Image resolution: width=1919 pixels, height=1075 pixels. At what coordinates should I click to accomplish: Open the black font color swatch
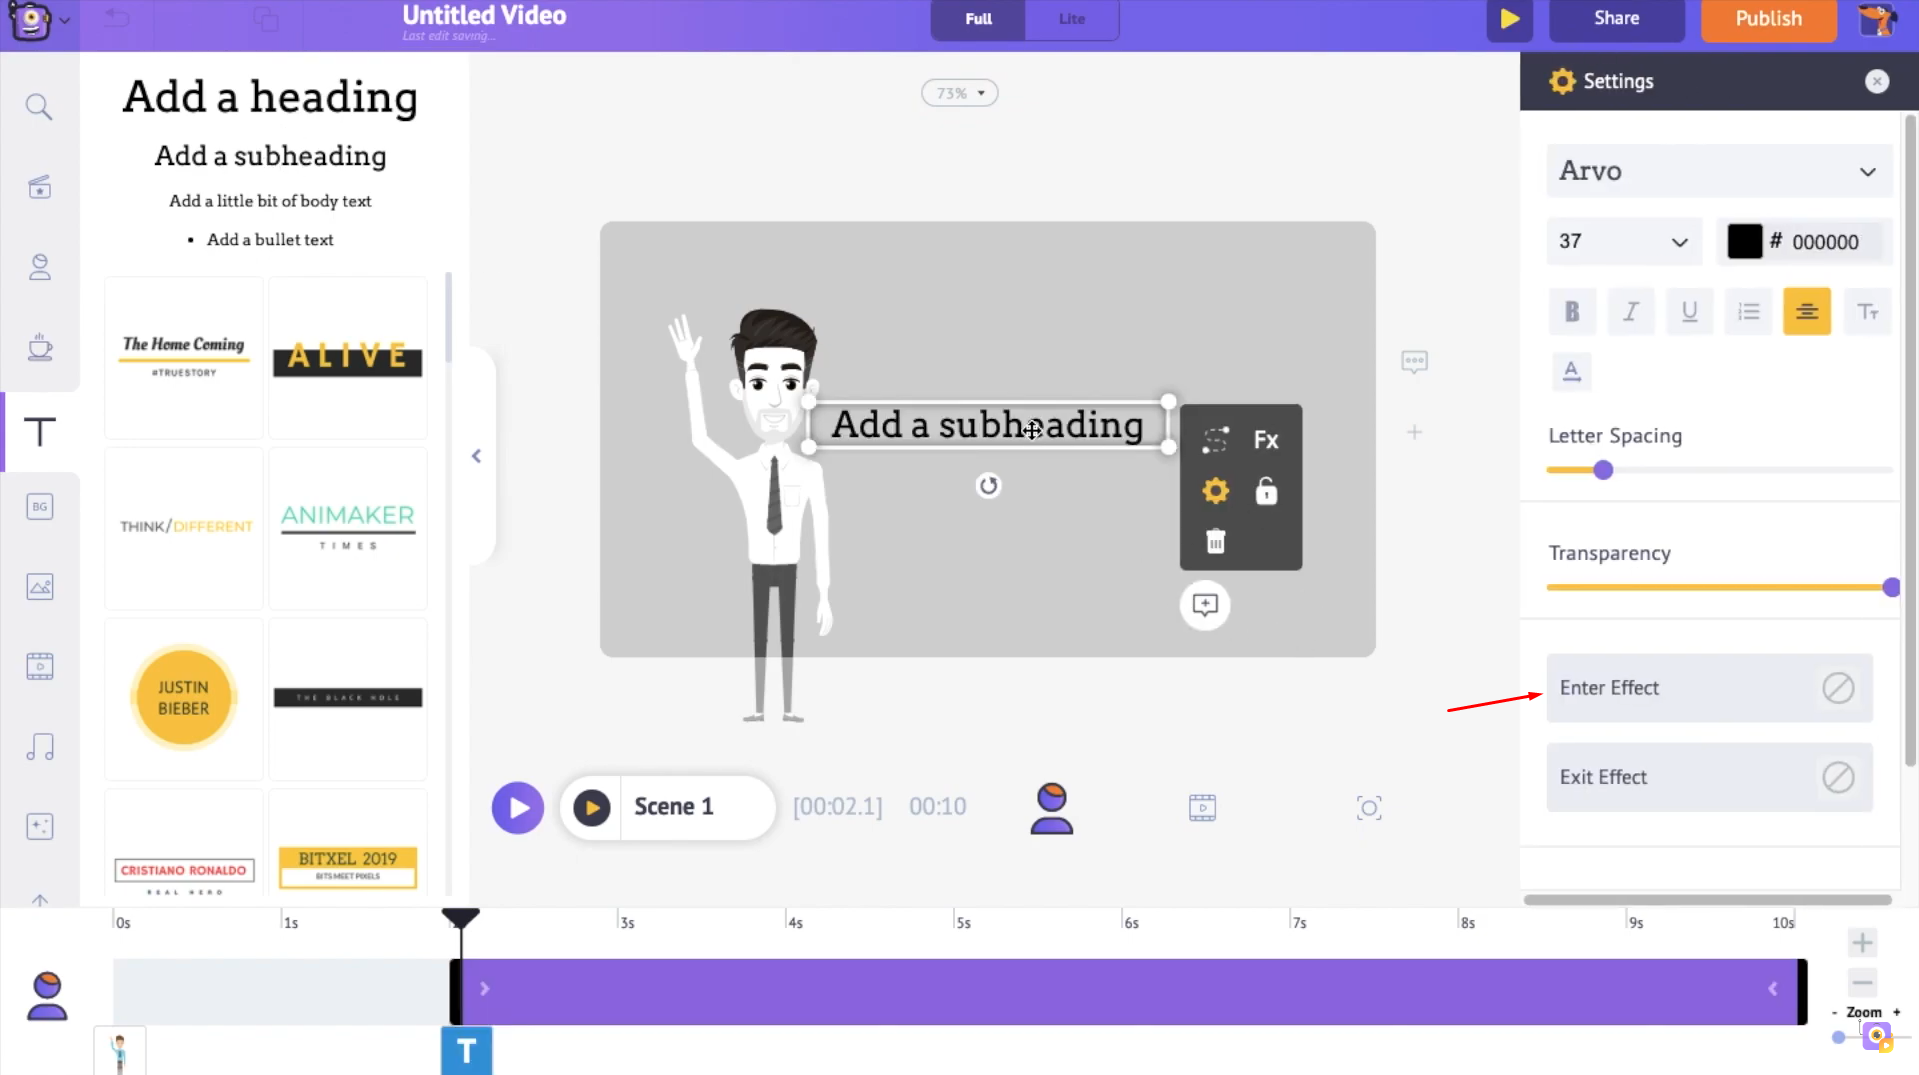pos(1744,241)
